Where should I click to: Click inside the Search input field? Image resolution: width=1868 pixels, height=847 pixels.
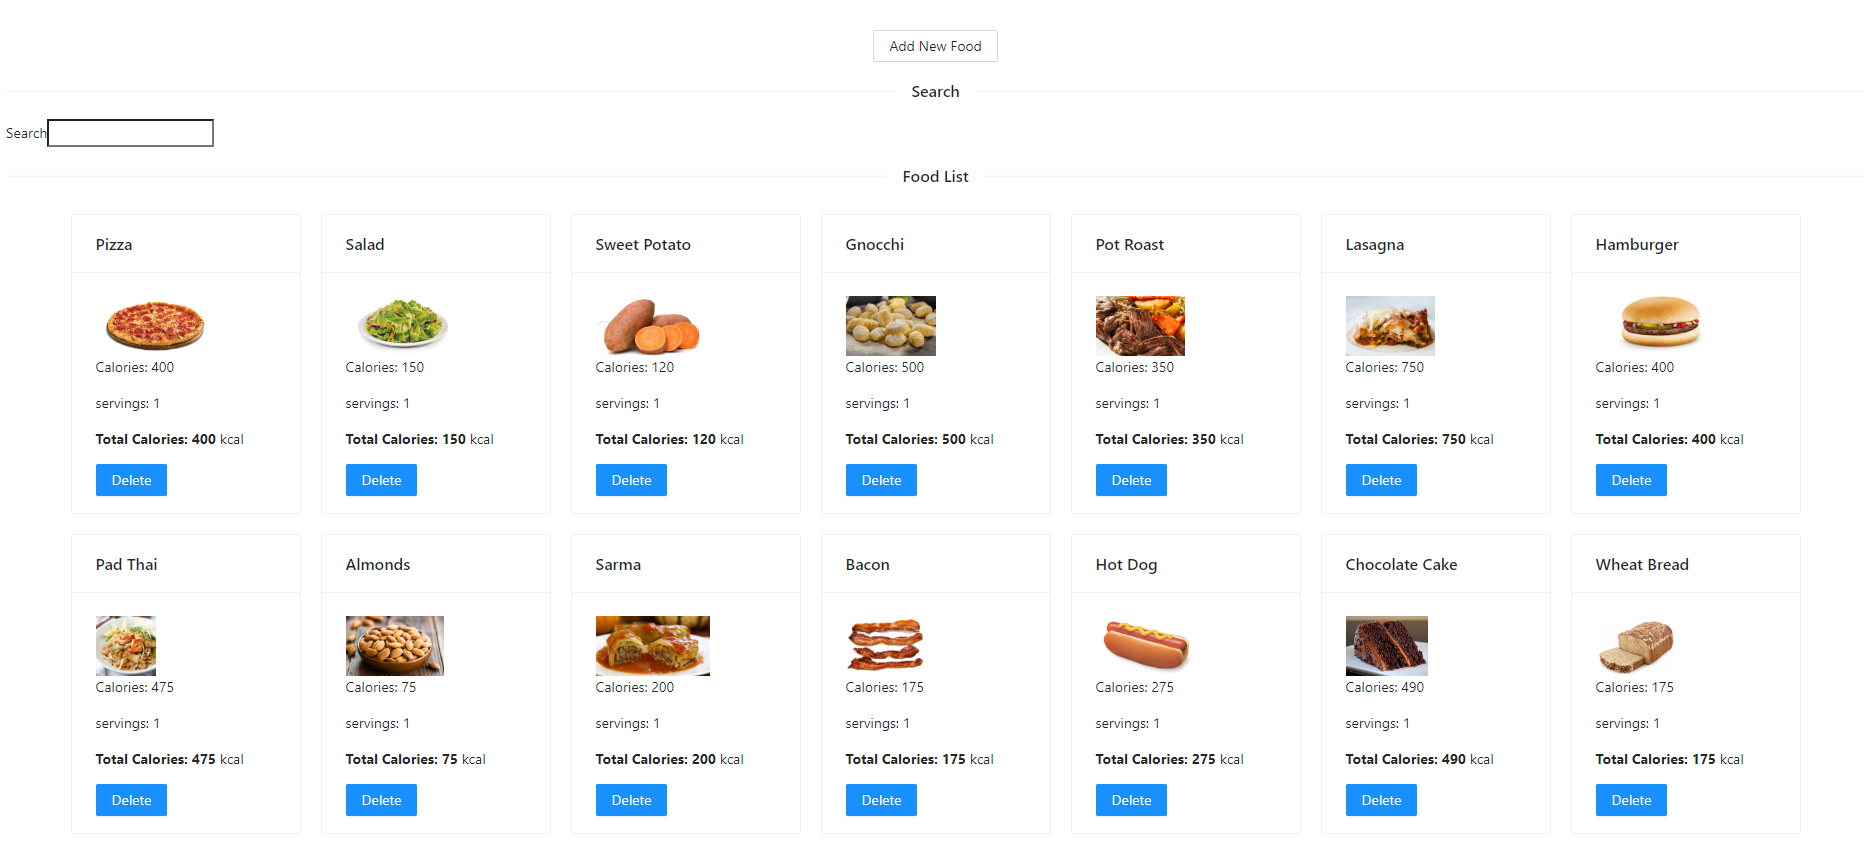pyautogui.click(x=130, y=132)
